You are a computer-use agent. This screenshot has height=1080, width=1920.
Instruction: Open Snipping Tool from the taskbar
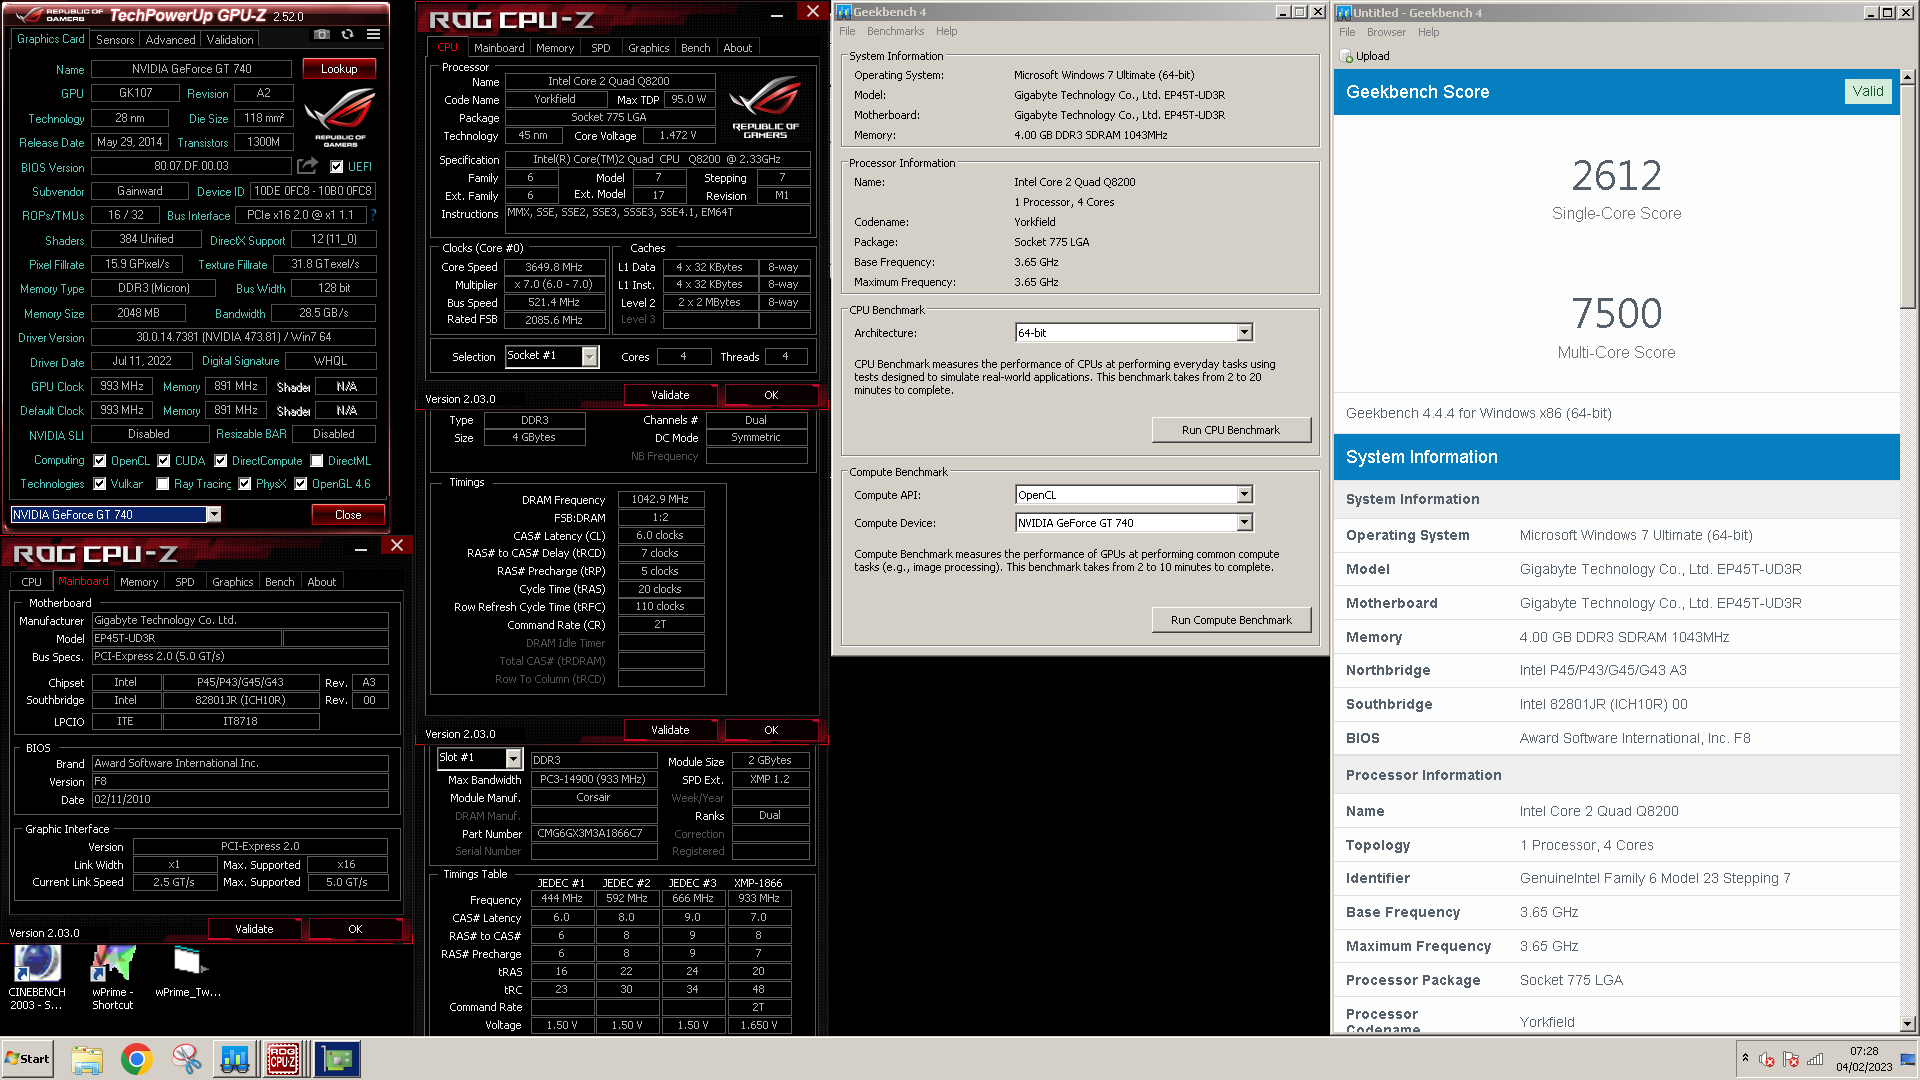coord(186,1059)
